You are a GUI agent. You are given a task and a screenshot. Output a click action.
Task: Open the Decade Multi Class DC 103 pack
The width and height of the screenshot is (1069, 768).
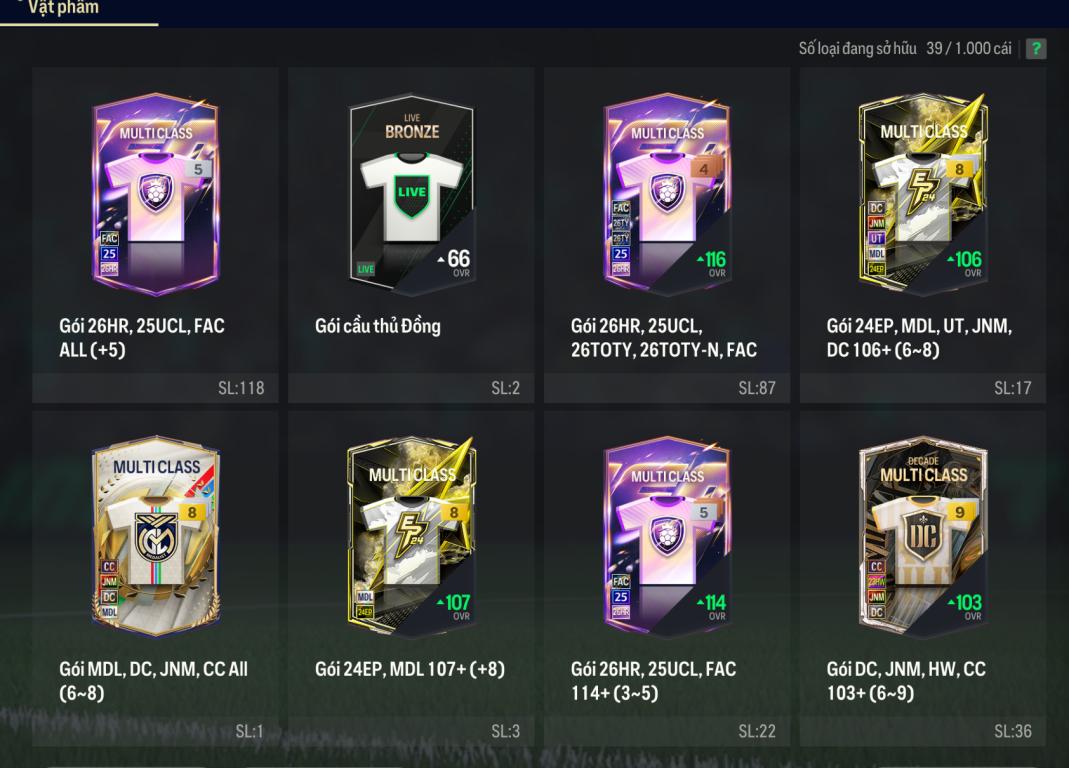pyautogui.click(x=922, y=537)
